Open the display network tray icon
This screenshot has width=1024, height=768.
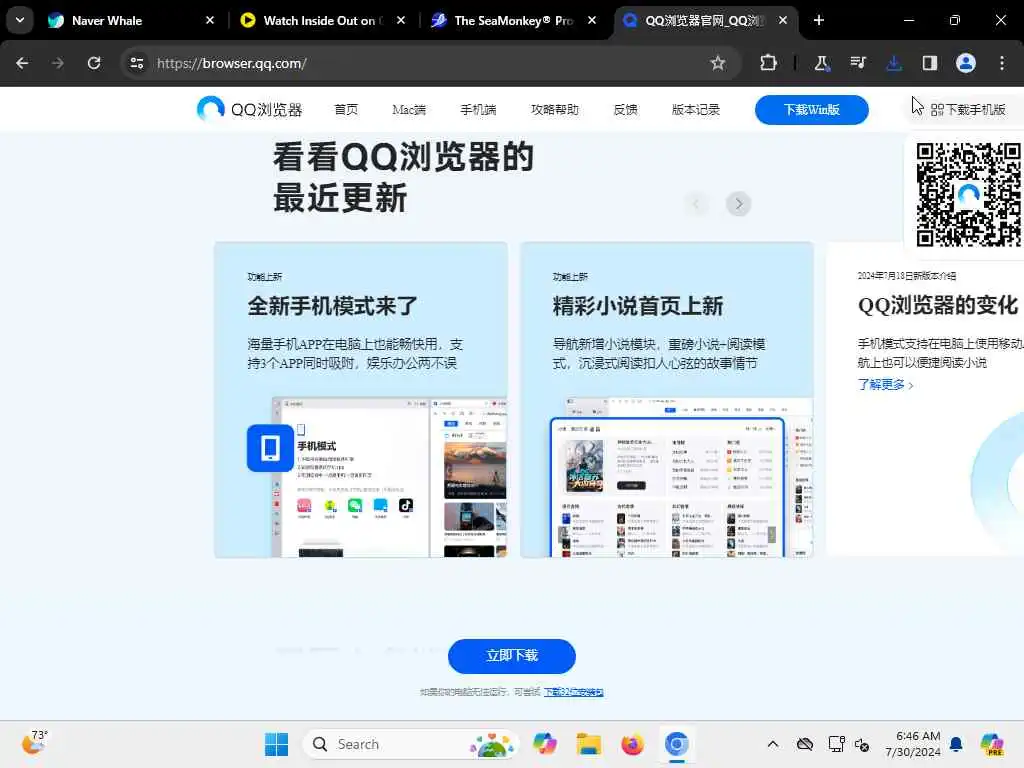coord(837,744)
